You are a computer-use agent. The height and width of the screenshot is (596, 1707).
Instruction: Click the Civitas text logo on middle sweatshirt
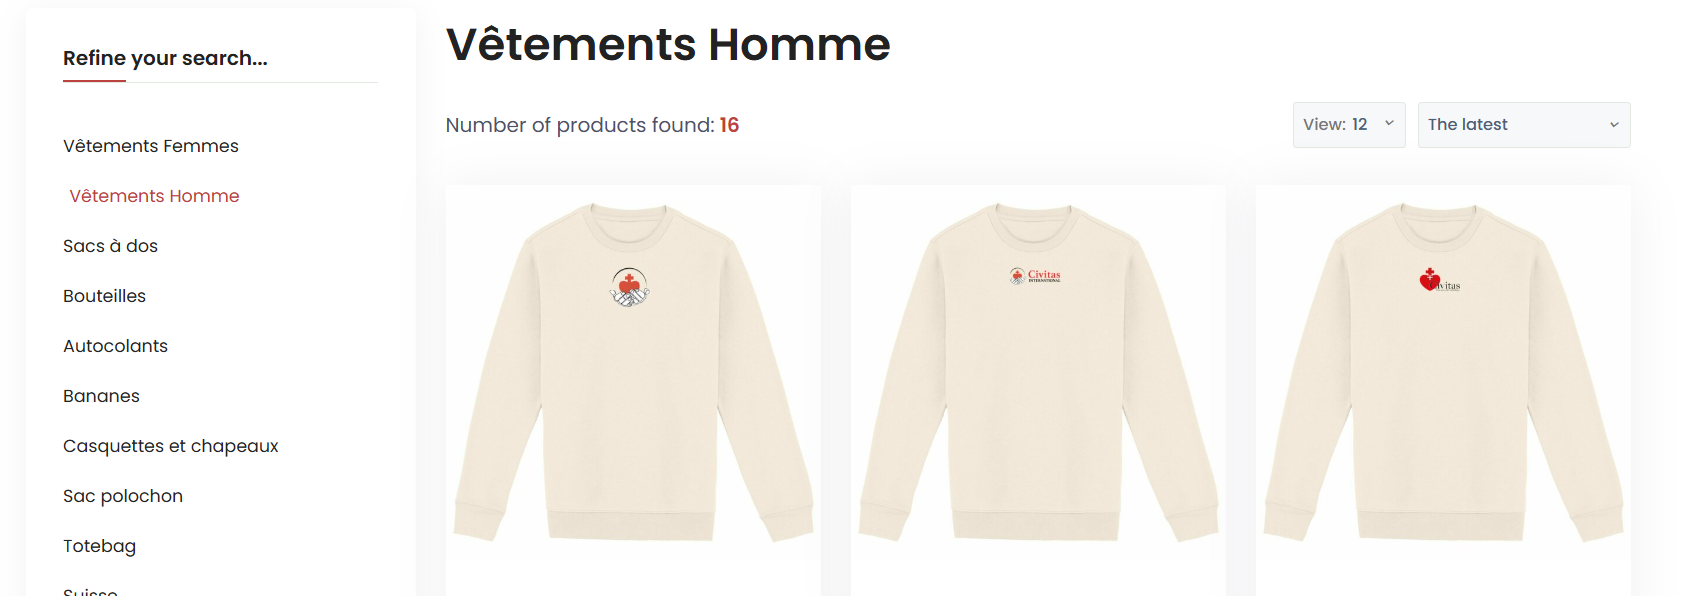point(1035,276)
